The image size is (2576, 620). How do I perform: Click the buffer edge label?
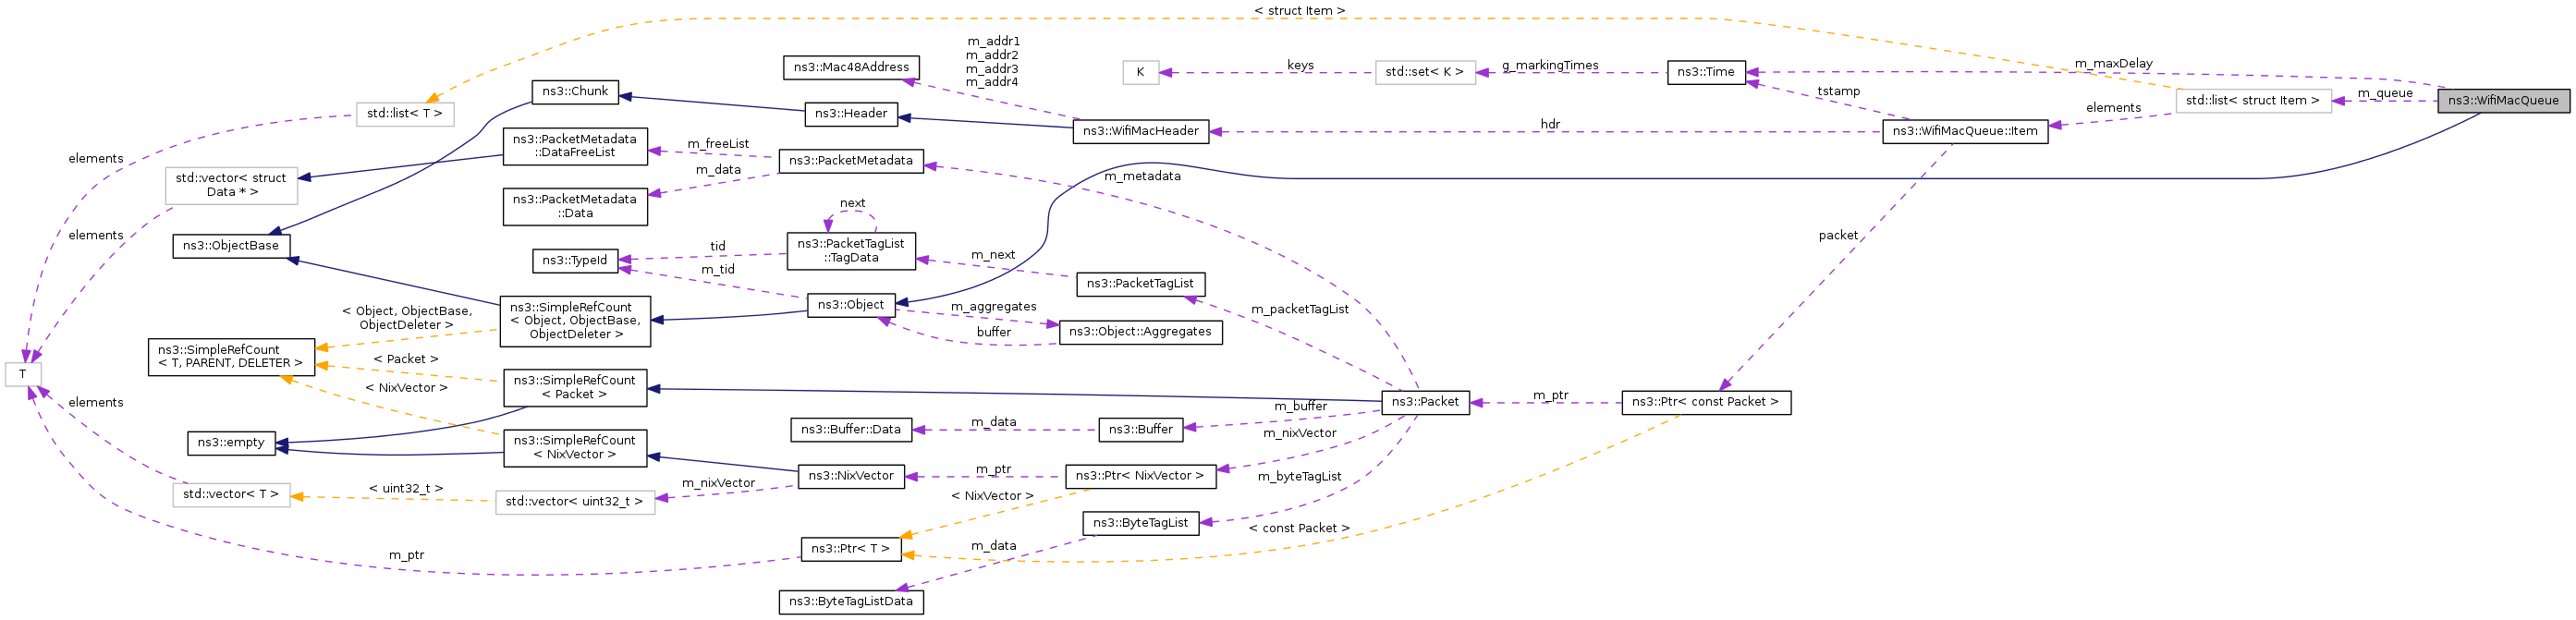tap(994, 333)
